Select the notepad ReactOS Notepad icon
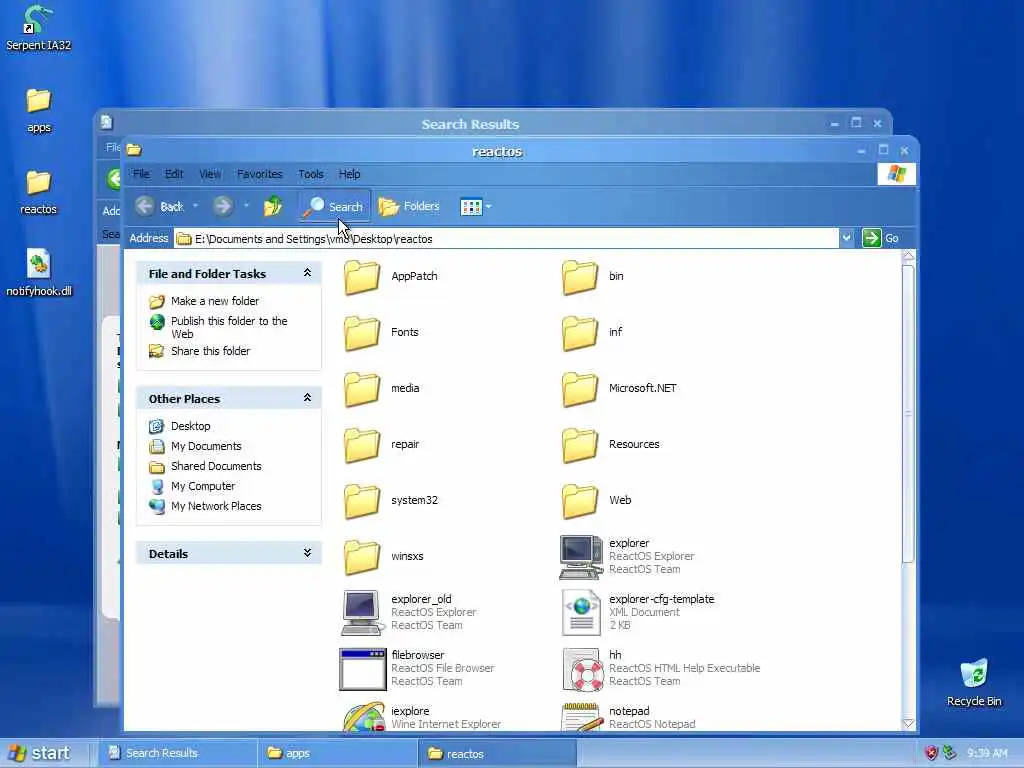The width and height of the screenshot is (1024, 768). pos(581,717)
